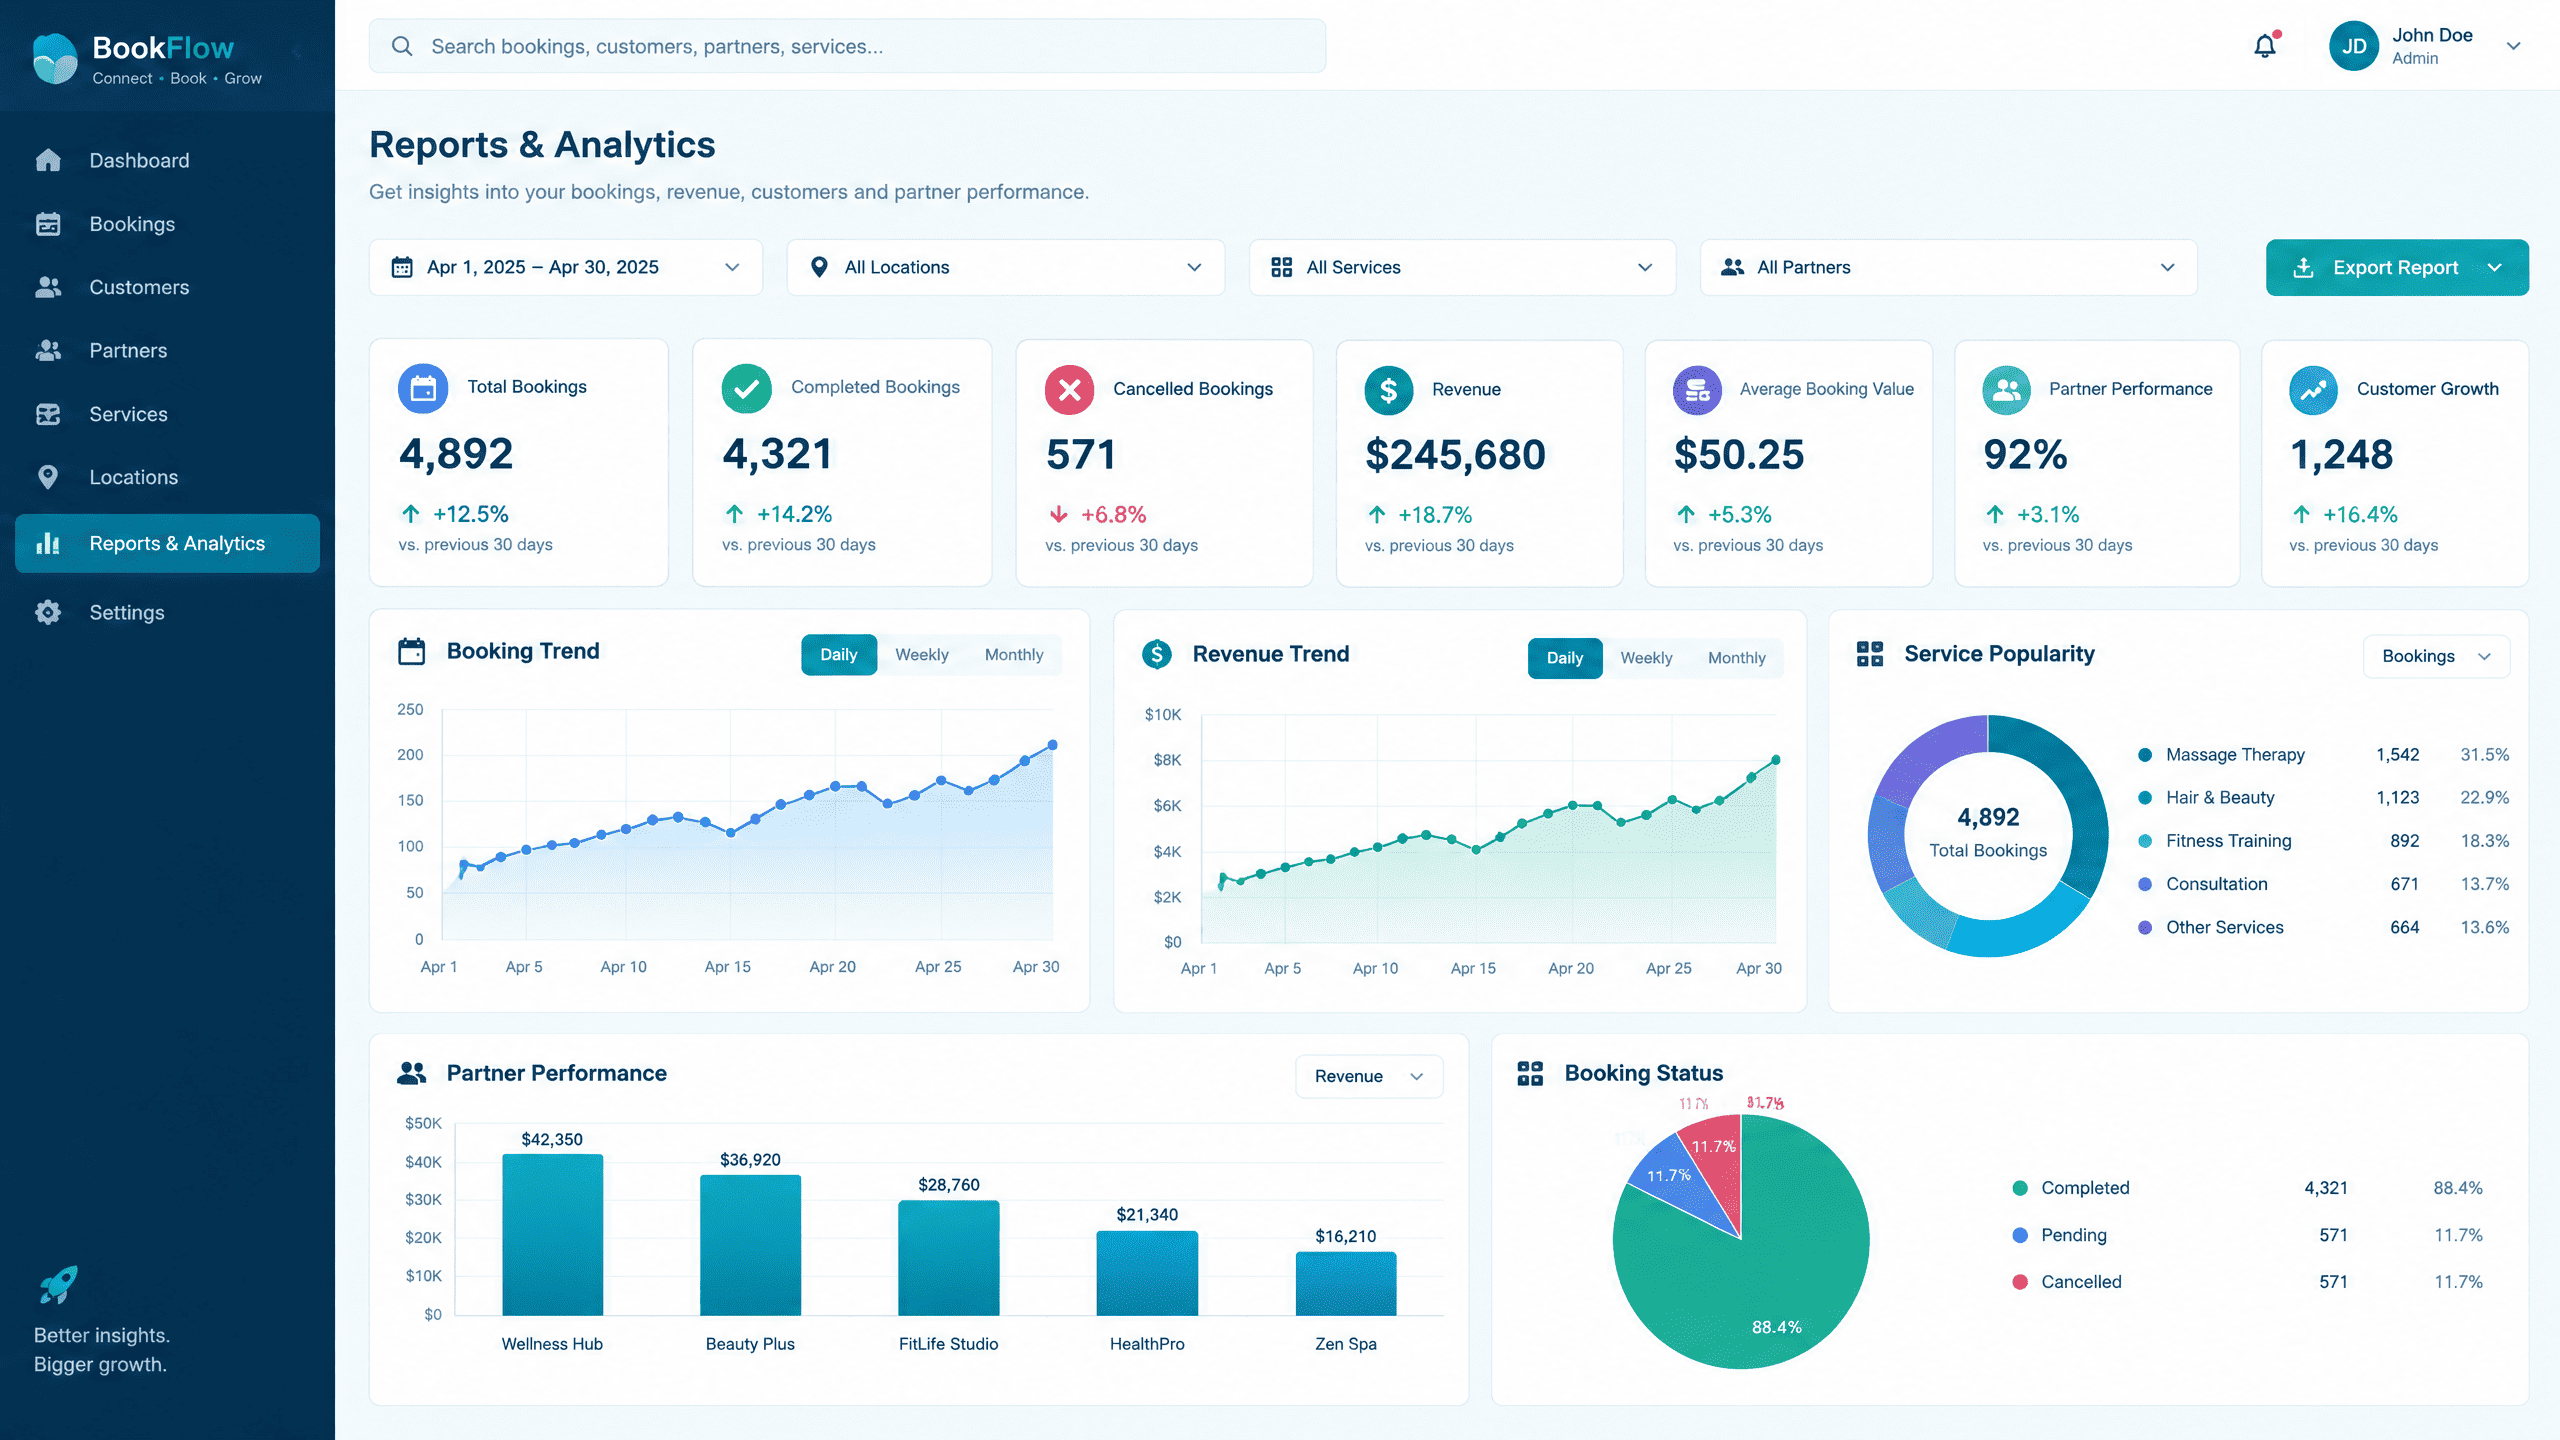2560x1440 pixels.
Task: Open Locations in sidebar
Action: [x=134, y=477]
